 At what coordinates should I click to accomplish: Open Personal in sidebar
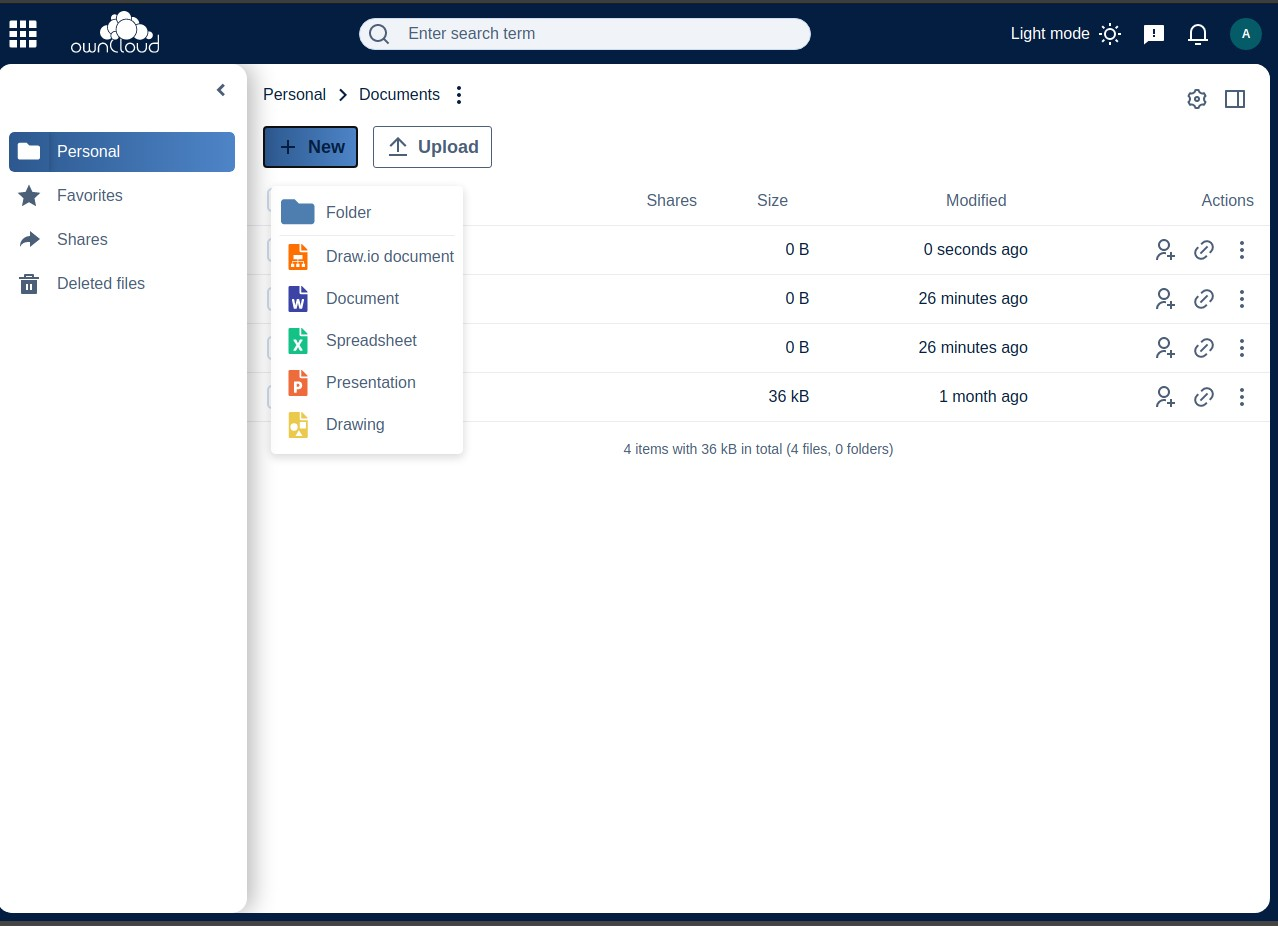122,152
